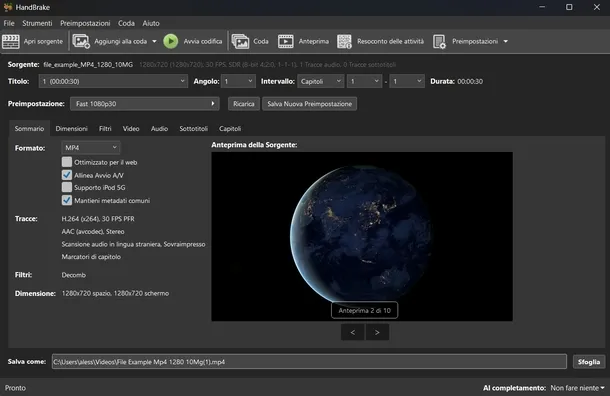
Task: Open the Aiuto menu
Action: coord(151,23)
